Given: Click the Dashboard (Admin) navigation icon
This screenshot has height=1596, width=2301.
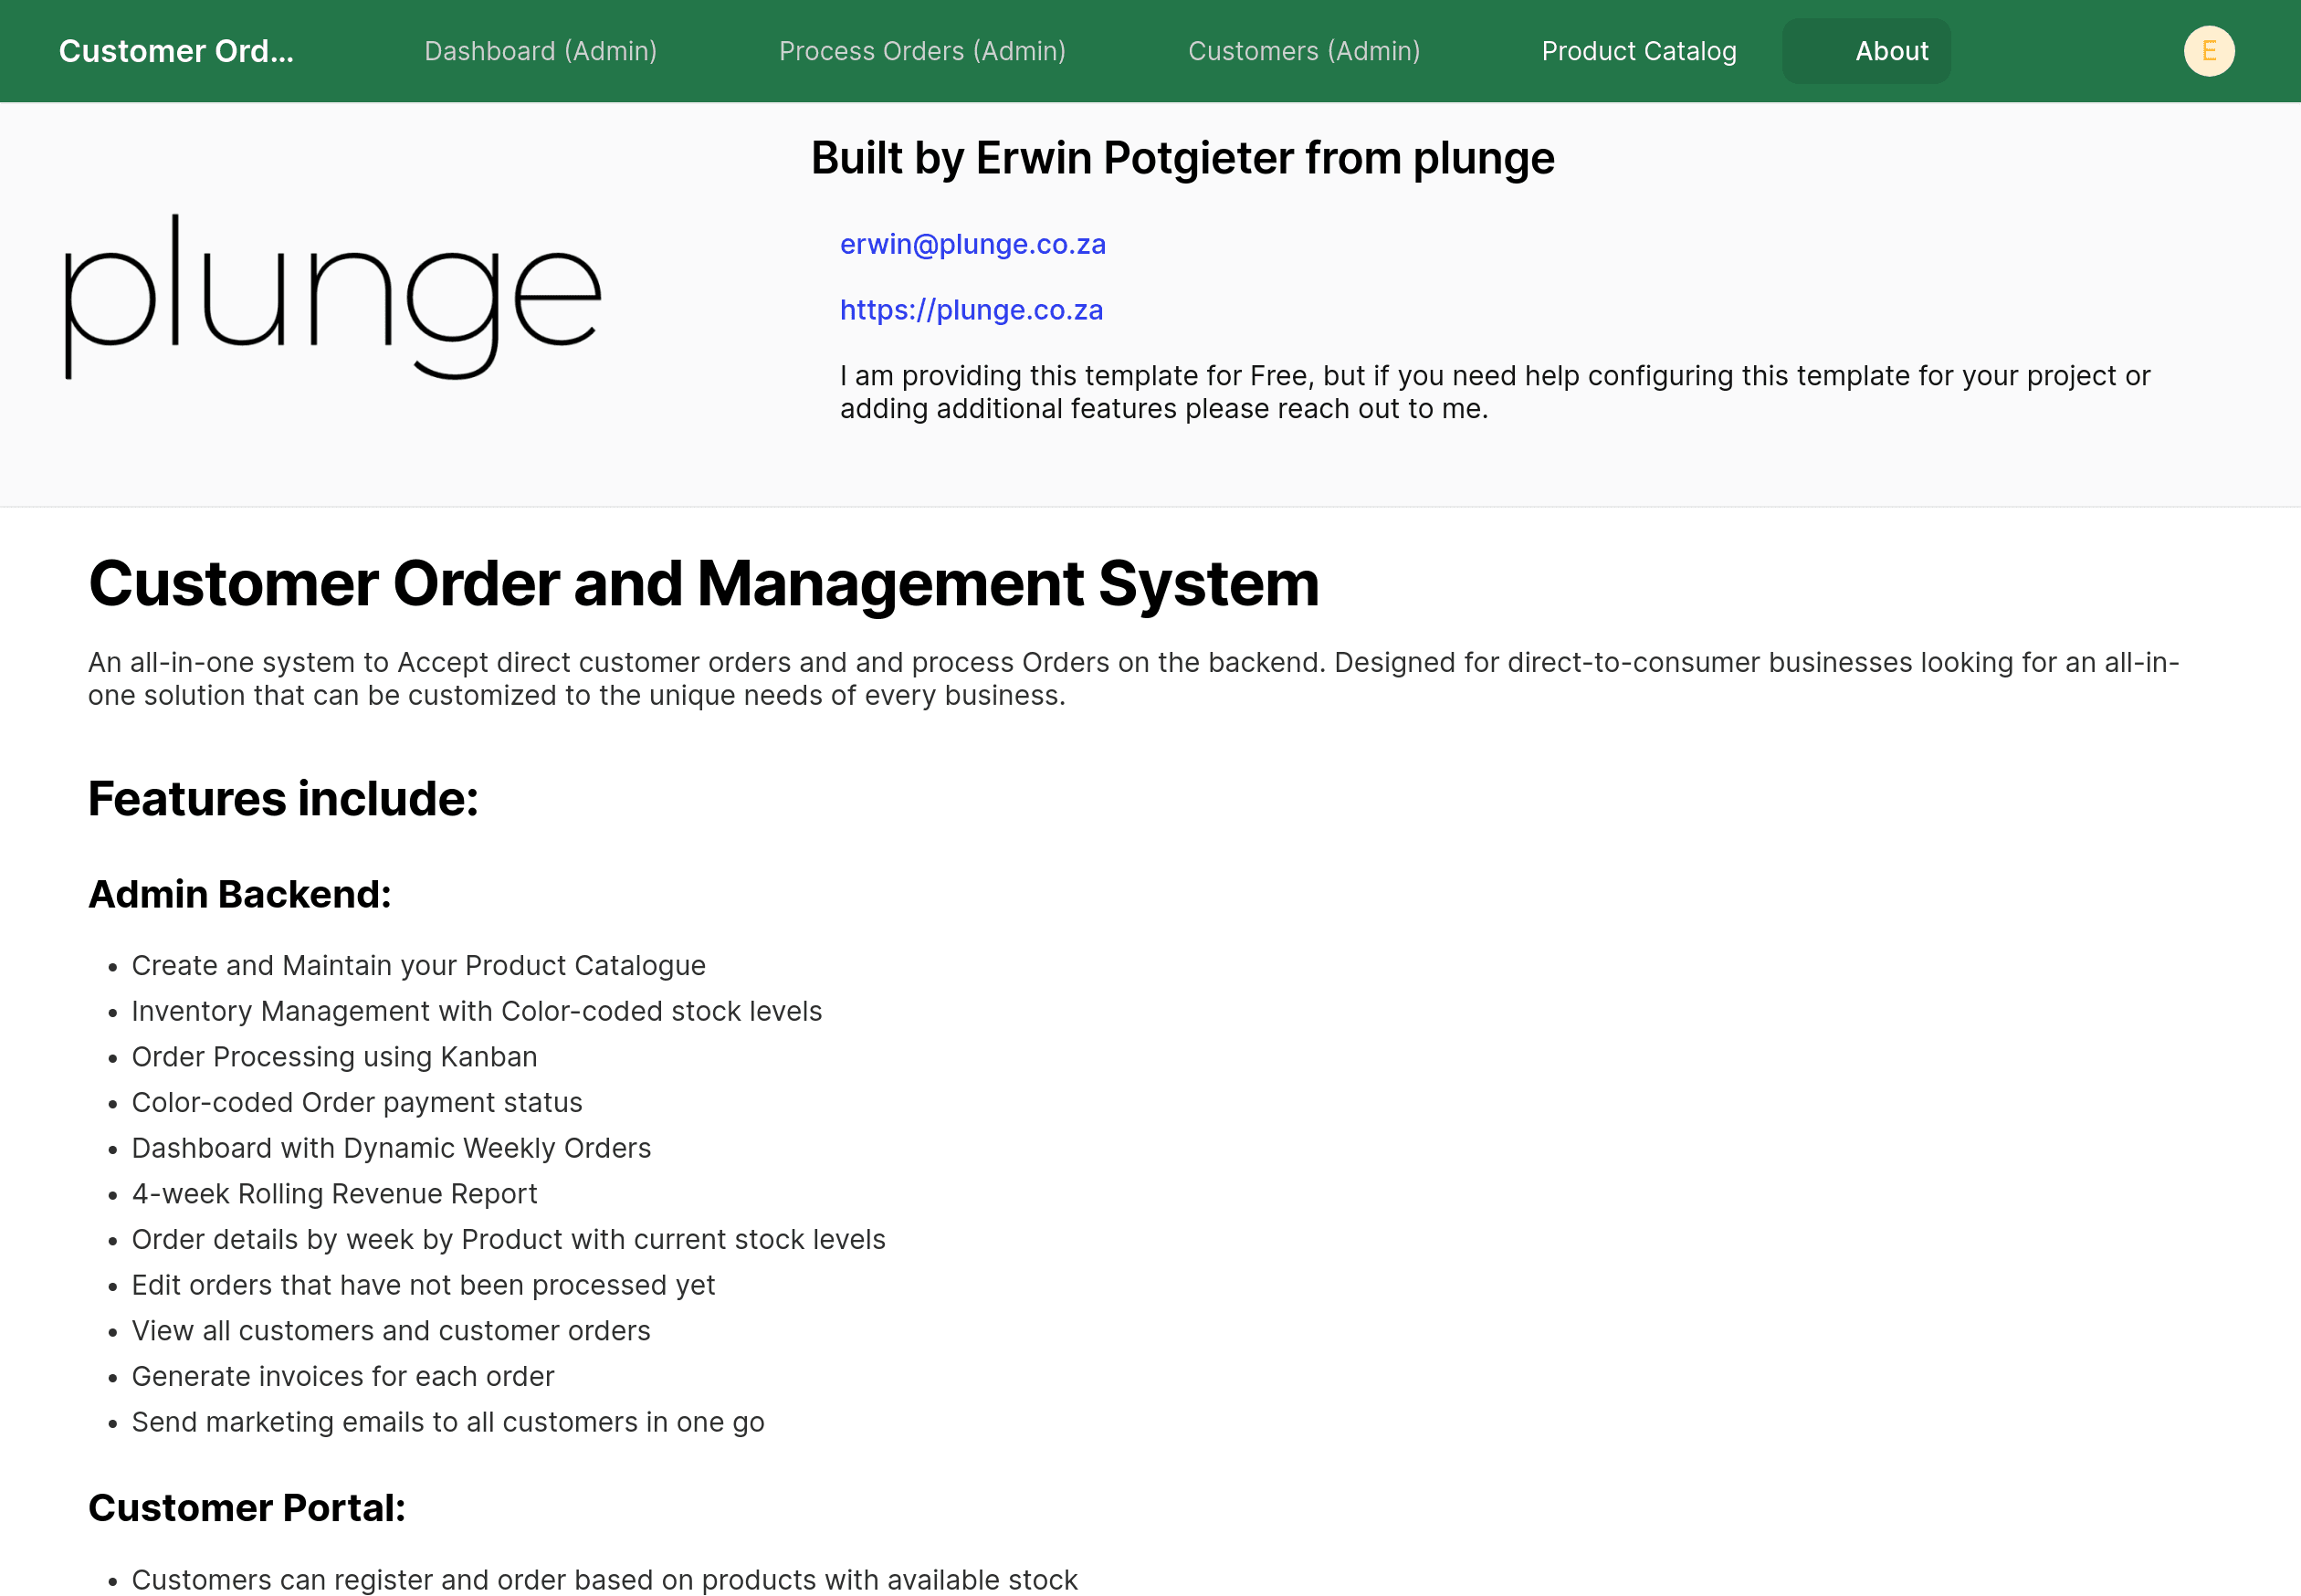Looking at the screenshot, I should [x=541, y=51].
